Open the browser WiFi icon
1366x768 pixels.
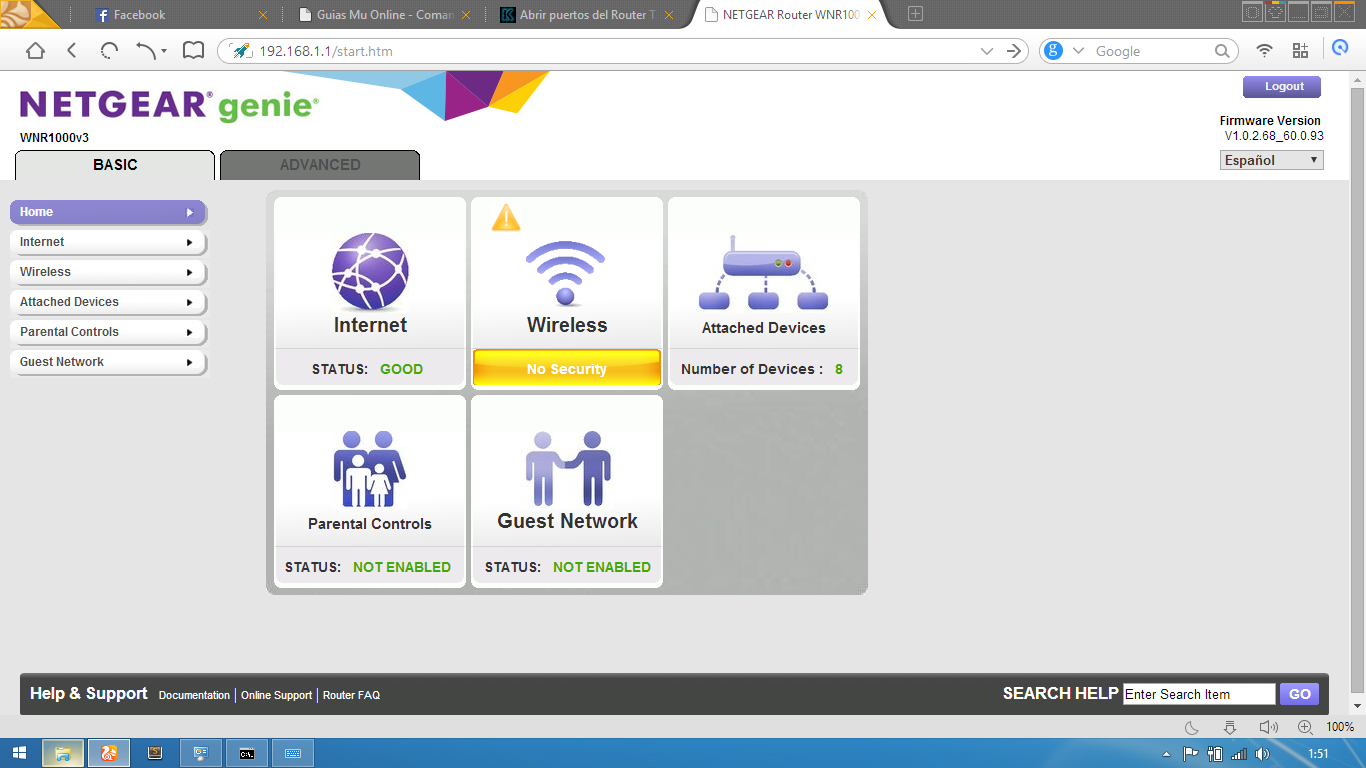[x=1264, y=51]
